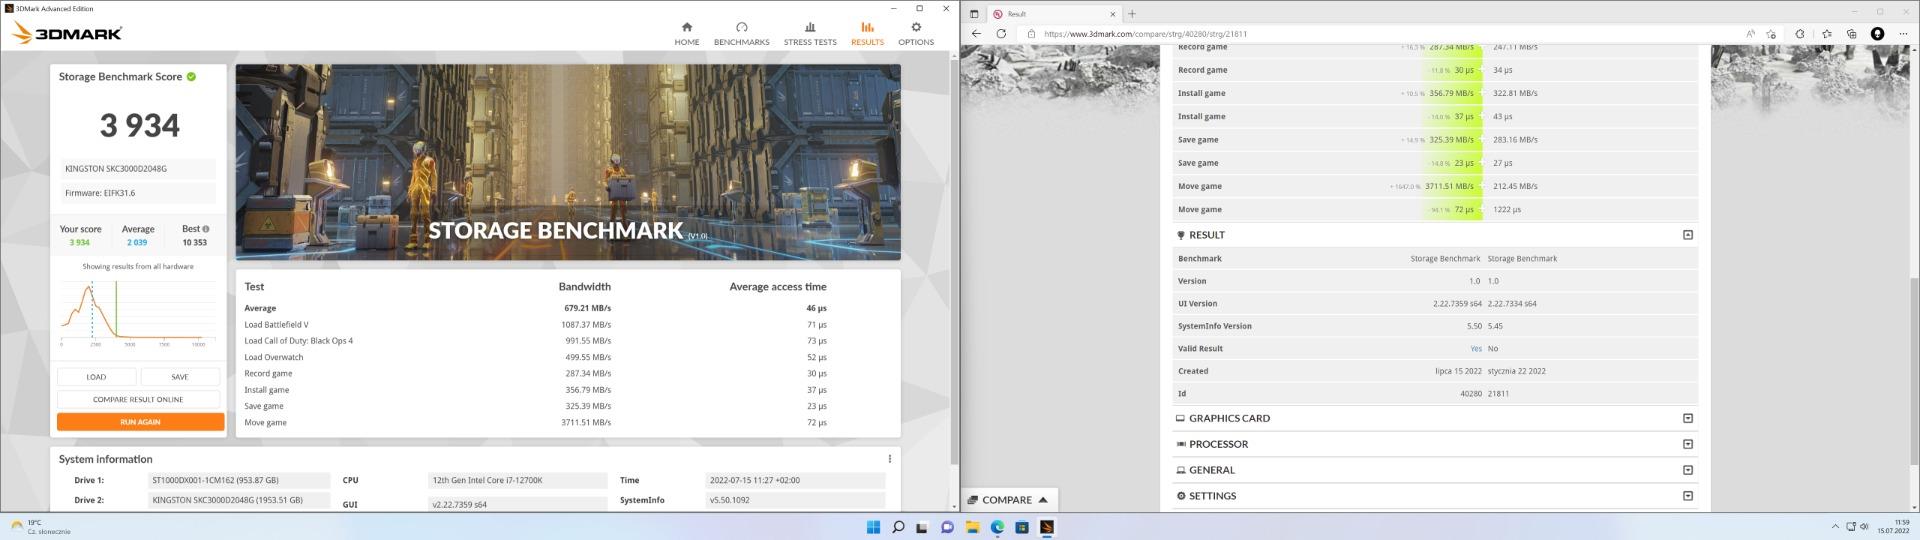Click COMPARE RESULT ONLINE button
This screenshot has height=540, width=1920.
pyautogui.click(x=138, y=399)
